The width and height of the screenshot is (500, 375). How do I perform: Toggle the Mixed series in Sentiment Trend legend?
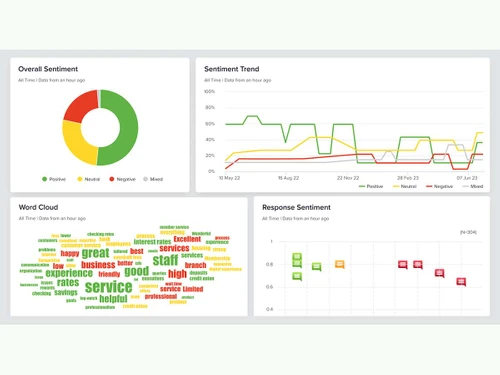473,186
